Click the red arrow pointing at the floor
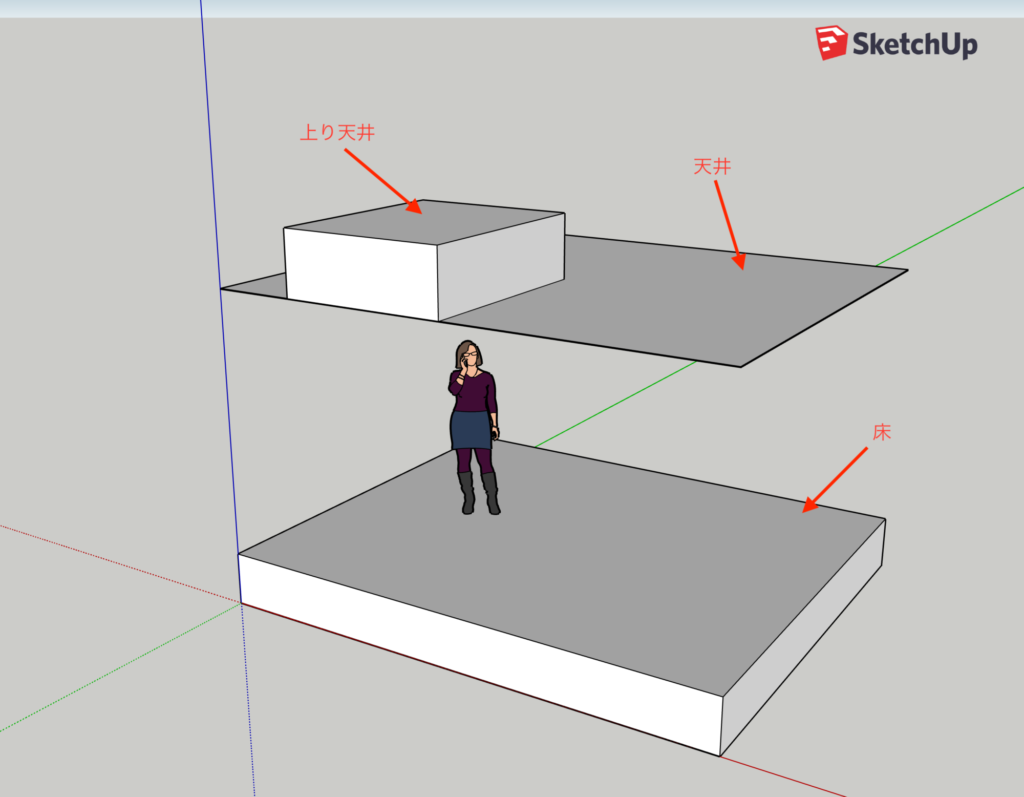The width and height of the screenshot is (1024, 797). click(x=835, y=480)
